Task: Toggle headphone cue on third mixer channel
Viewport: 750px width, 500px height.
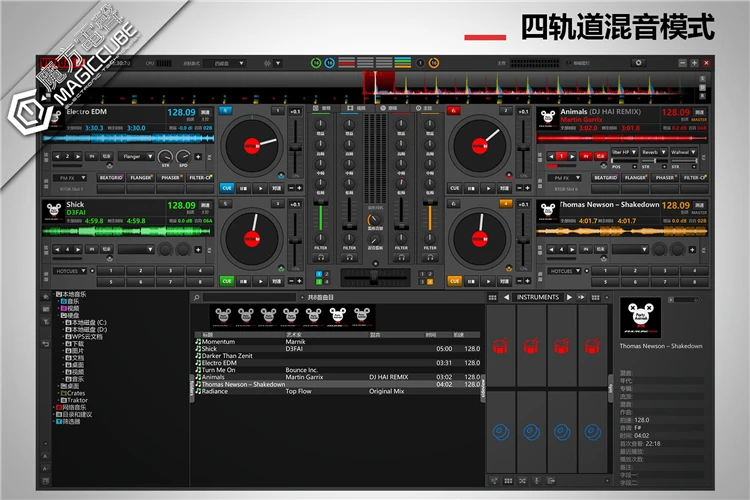Action: point(401,257)
